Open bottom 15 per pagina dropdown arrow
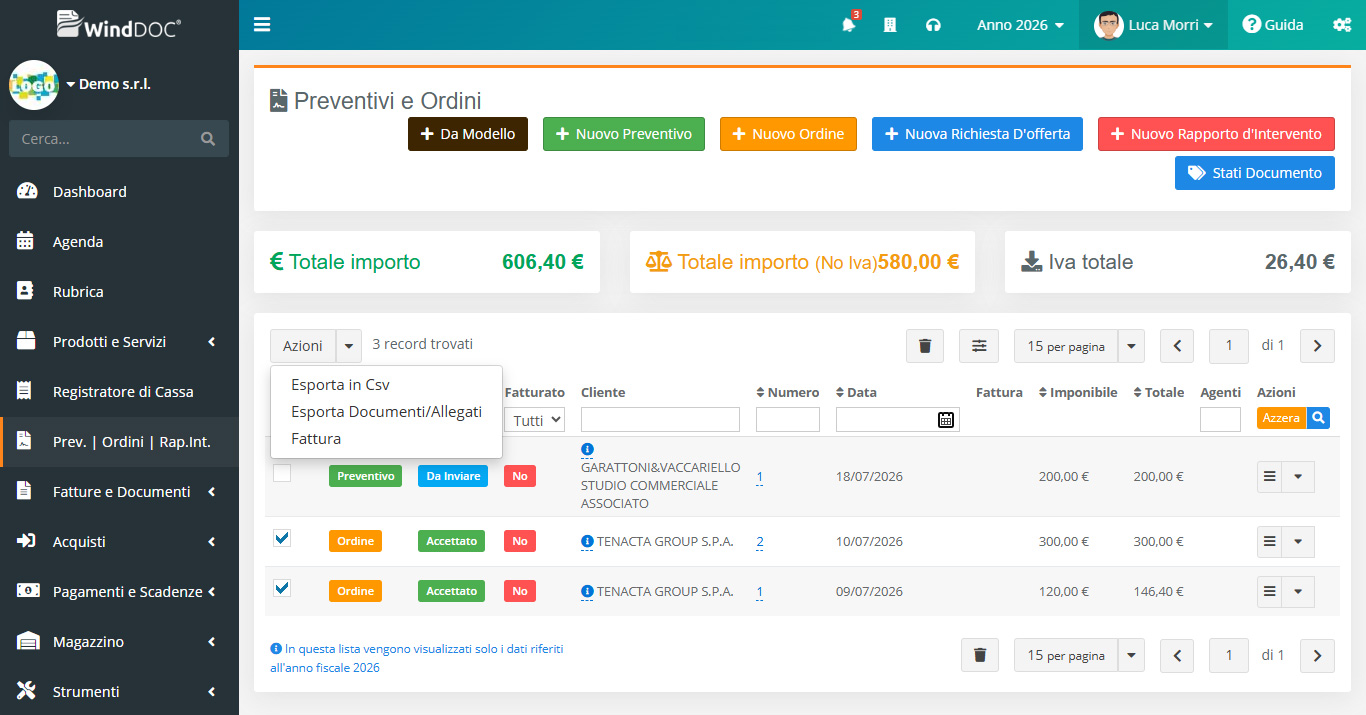The height and width of the screenshot is (715, 1366). pyautogui.click(x=1131, y=656)
